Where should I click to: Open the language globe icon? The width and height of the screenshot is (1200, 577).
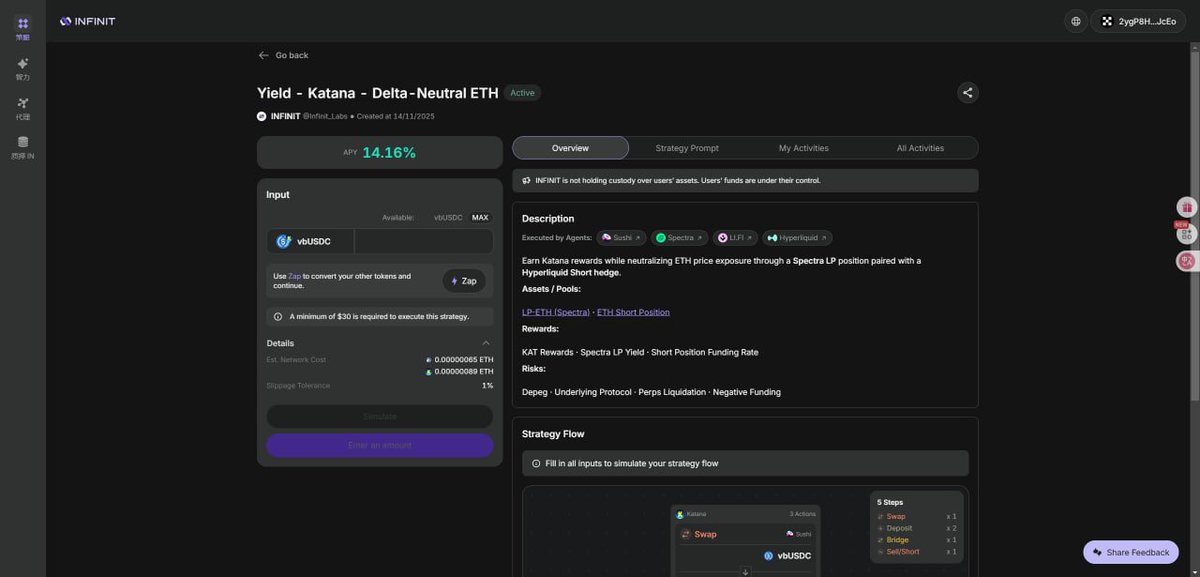[1075, 21]
